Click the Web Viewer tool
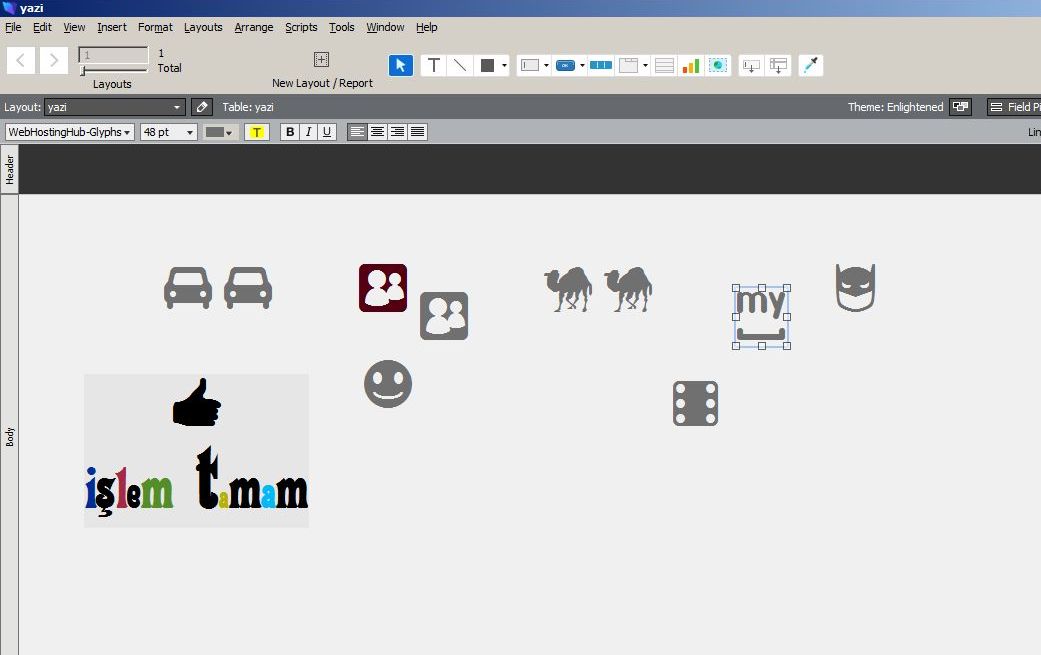 pyautogui.click(x=718, y=66)
